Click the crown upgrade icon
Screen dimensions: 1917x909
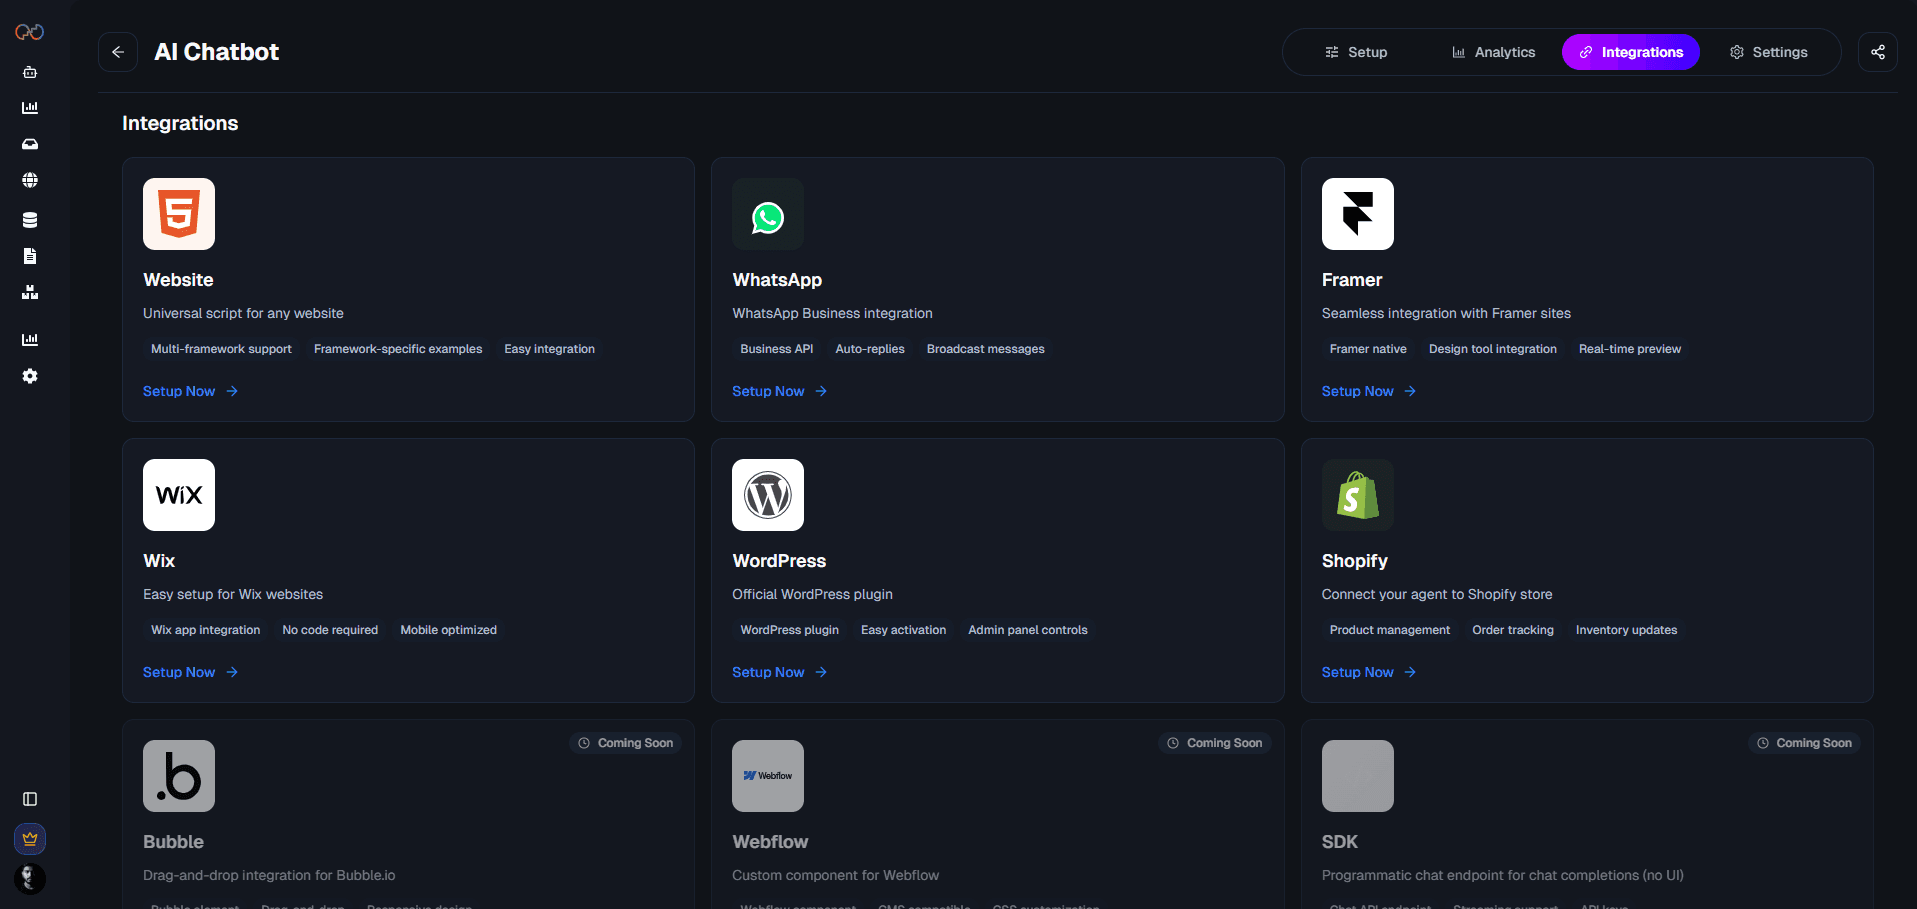click(30, 839)
